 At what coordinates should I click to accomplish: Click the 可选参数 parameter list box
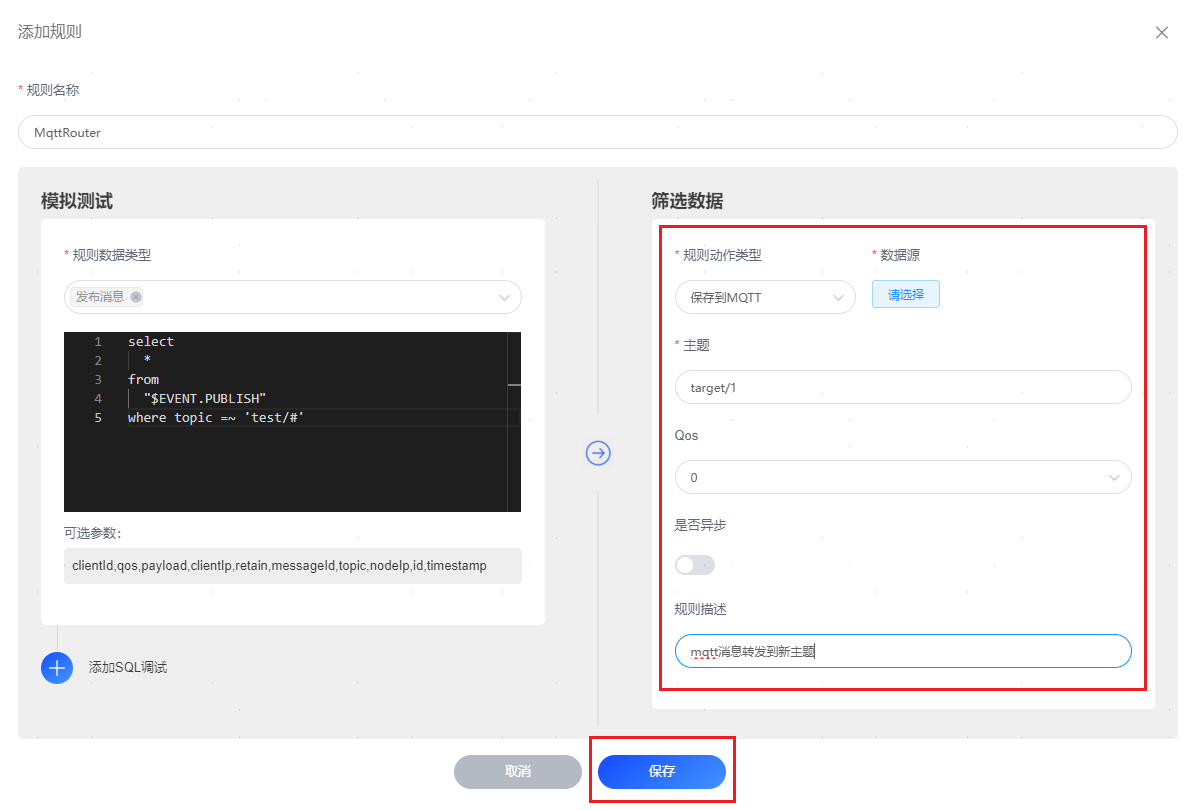tap(293, 566)
